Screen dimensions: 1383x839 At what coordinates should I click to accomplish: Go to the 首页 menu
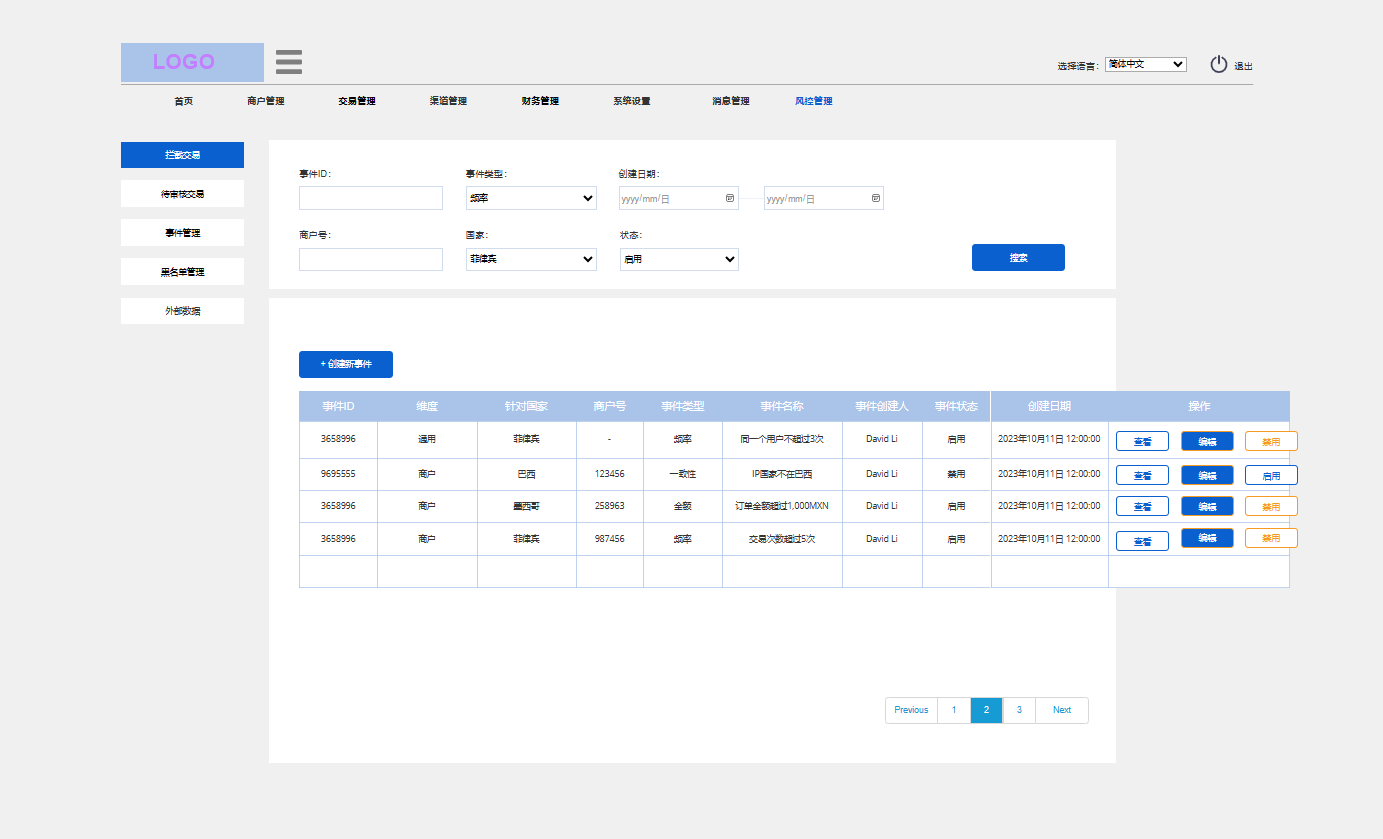click(183, 101)
